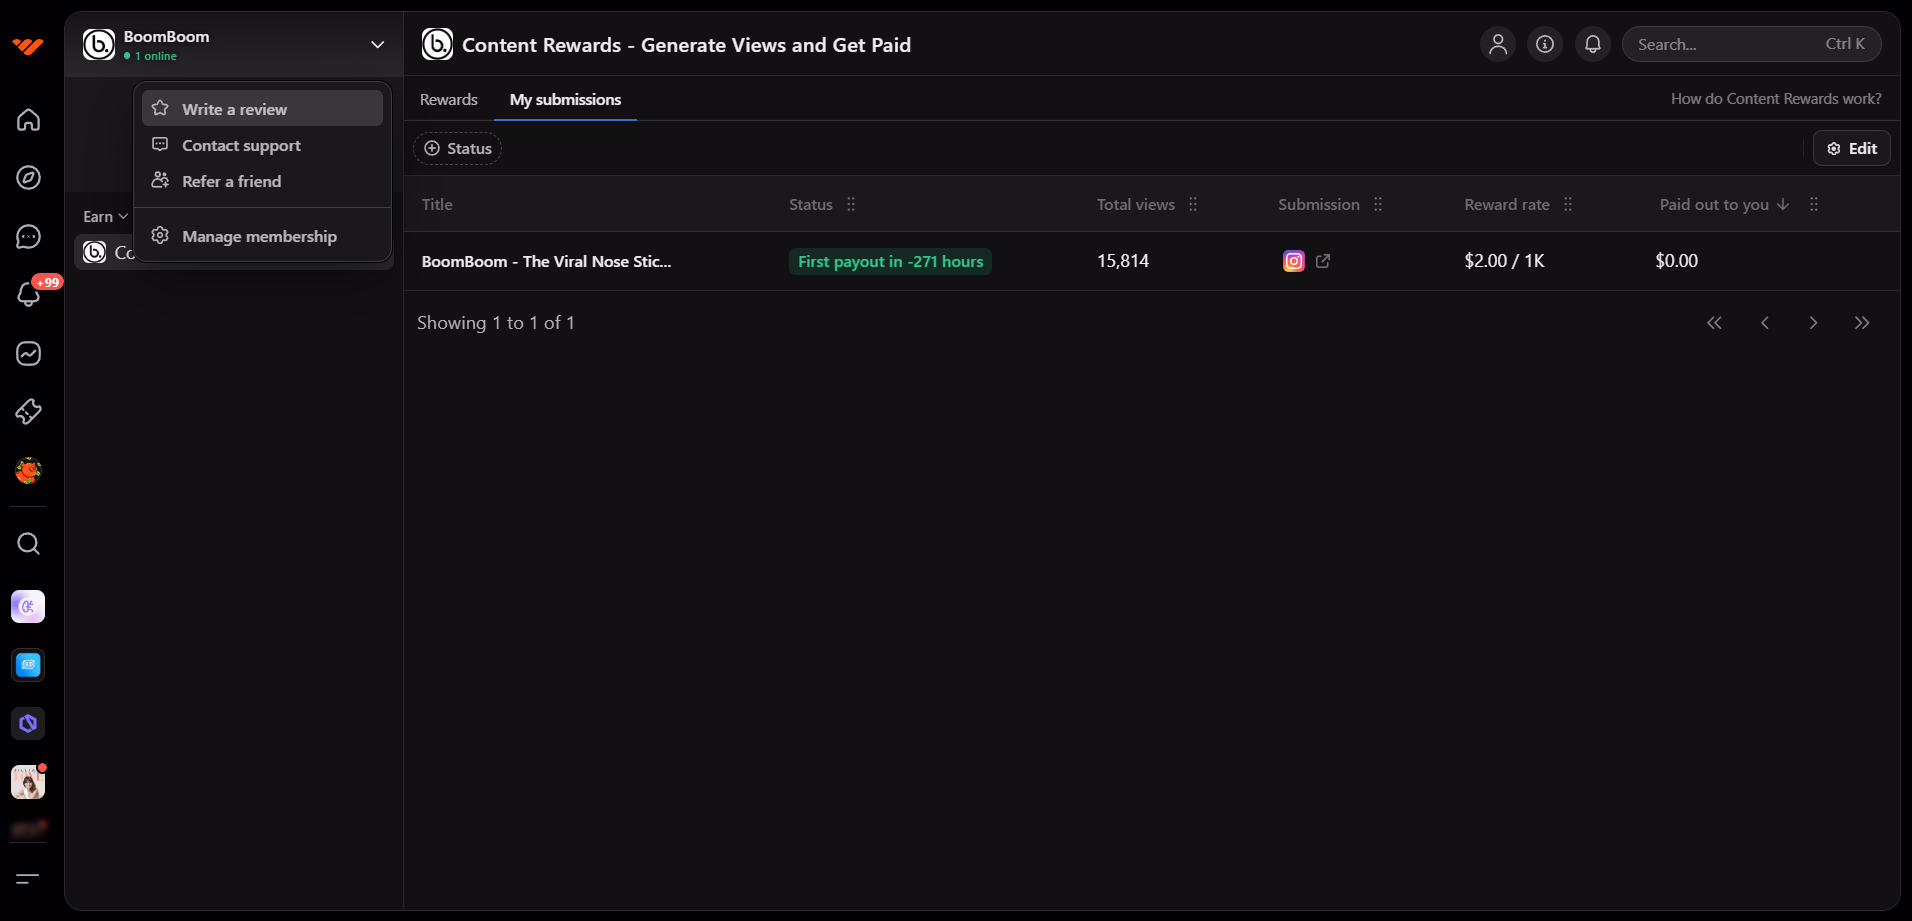The width and height of the screenshot is (1912, 921).
Task: Open the blue screen app icon in sidebar
Action: point(28,665)
